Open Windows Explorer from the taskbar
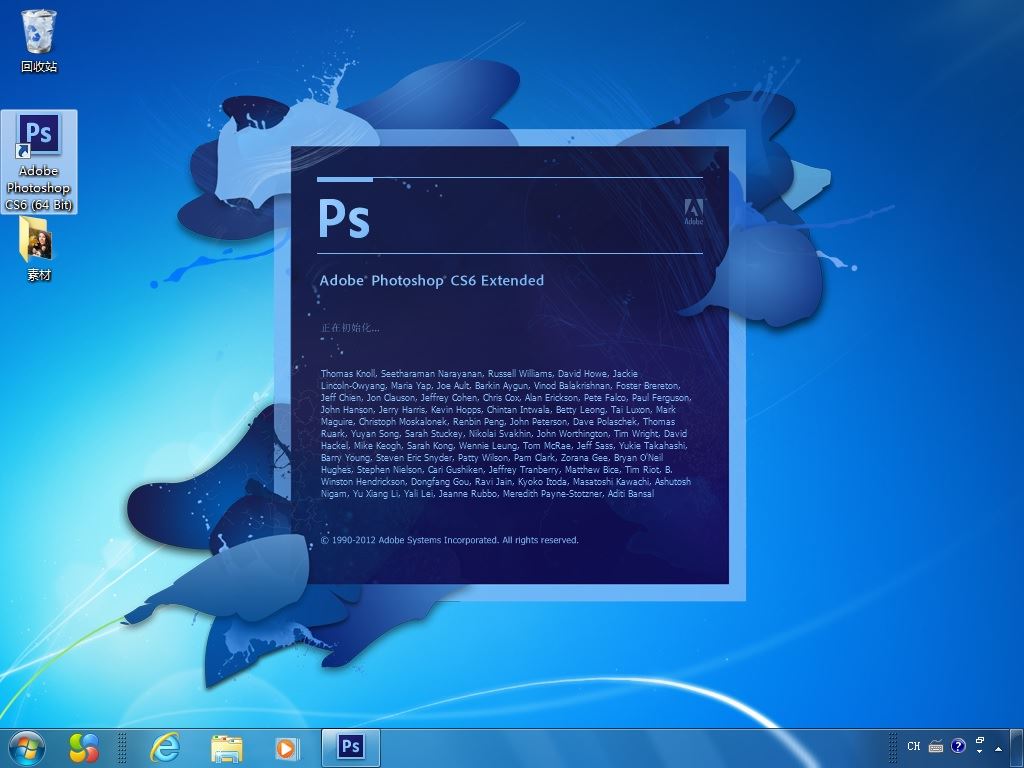 [226, 748]
